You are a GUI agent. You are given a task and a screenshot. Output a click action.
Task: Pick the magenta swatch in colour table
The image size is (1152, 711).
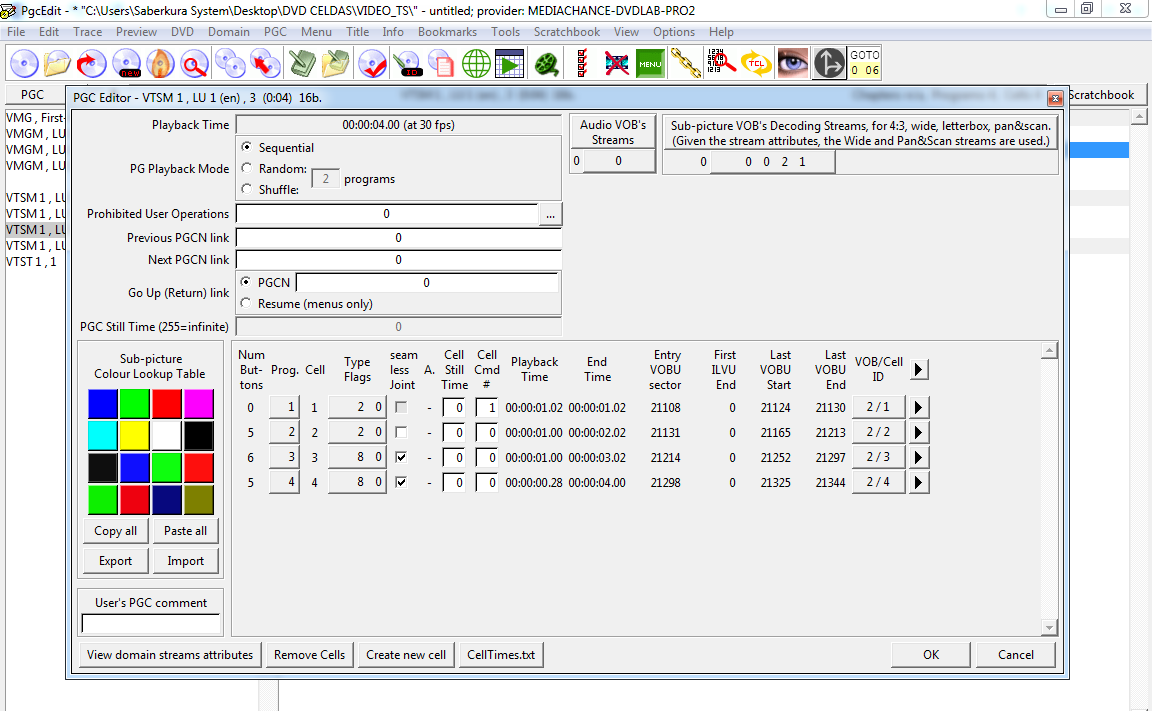click(x=198, y=403)
